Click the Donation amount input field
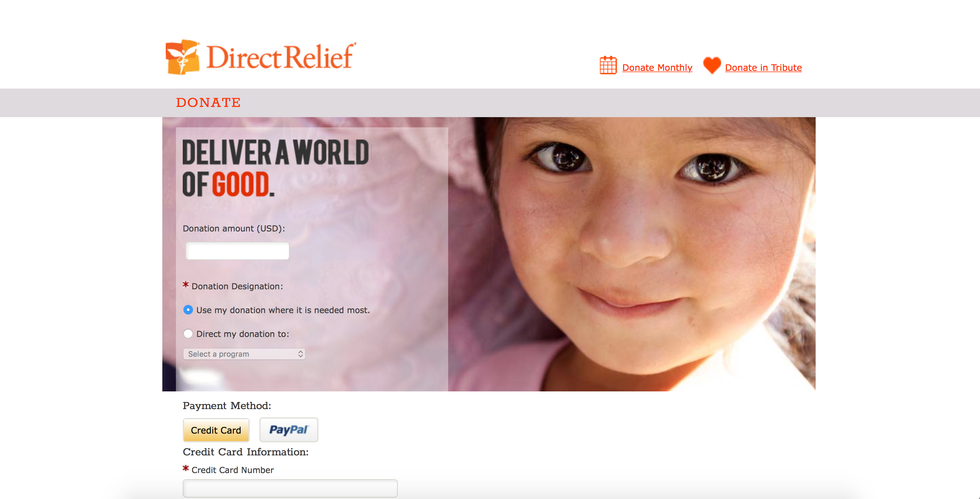This screenshot has height=499, width=980. click(238, 251)
